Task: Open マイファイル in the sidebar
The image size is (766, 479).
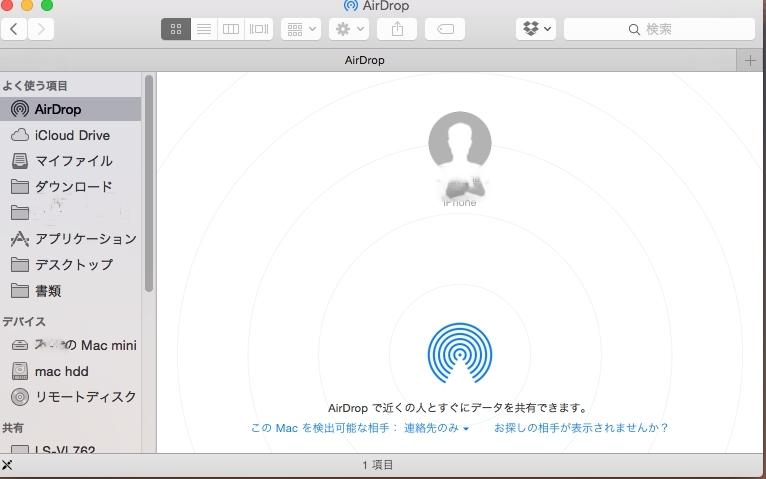Action: click(x=71, y=161)
